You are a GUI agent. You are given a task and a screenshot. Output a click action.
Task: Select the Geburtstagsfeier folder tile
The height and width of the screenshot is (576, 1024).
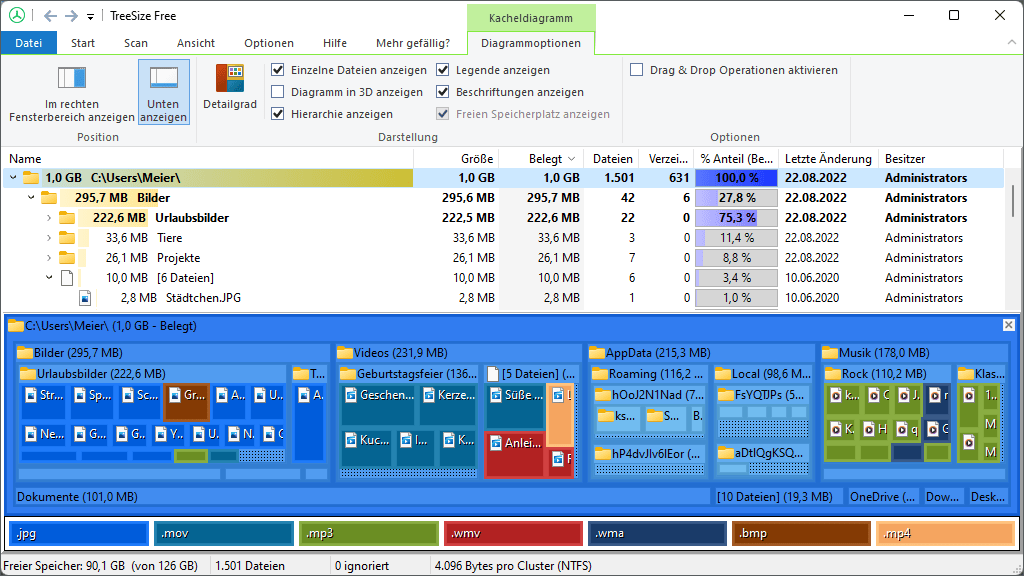click(x=409, y=374)
